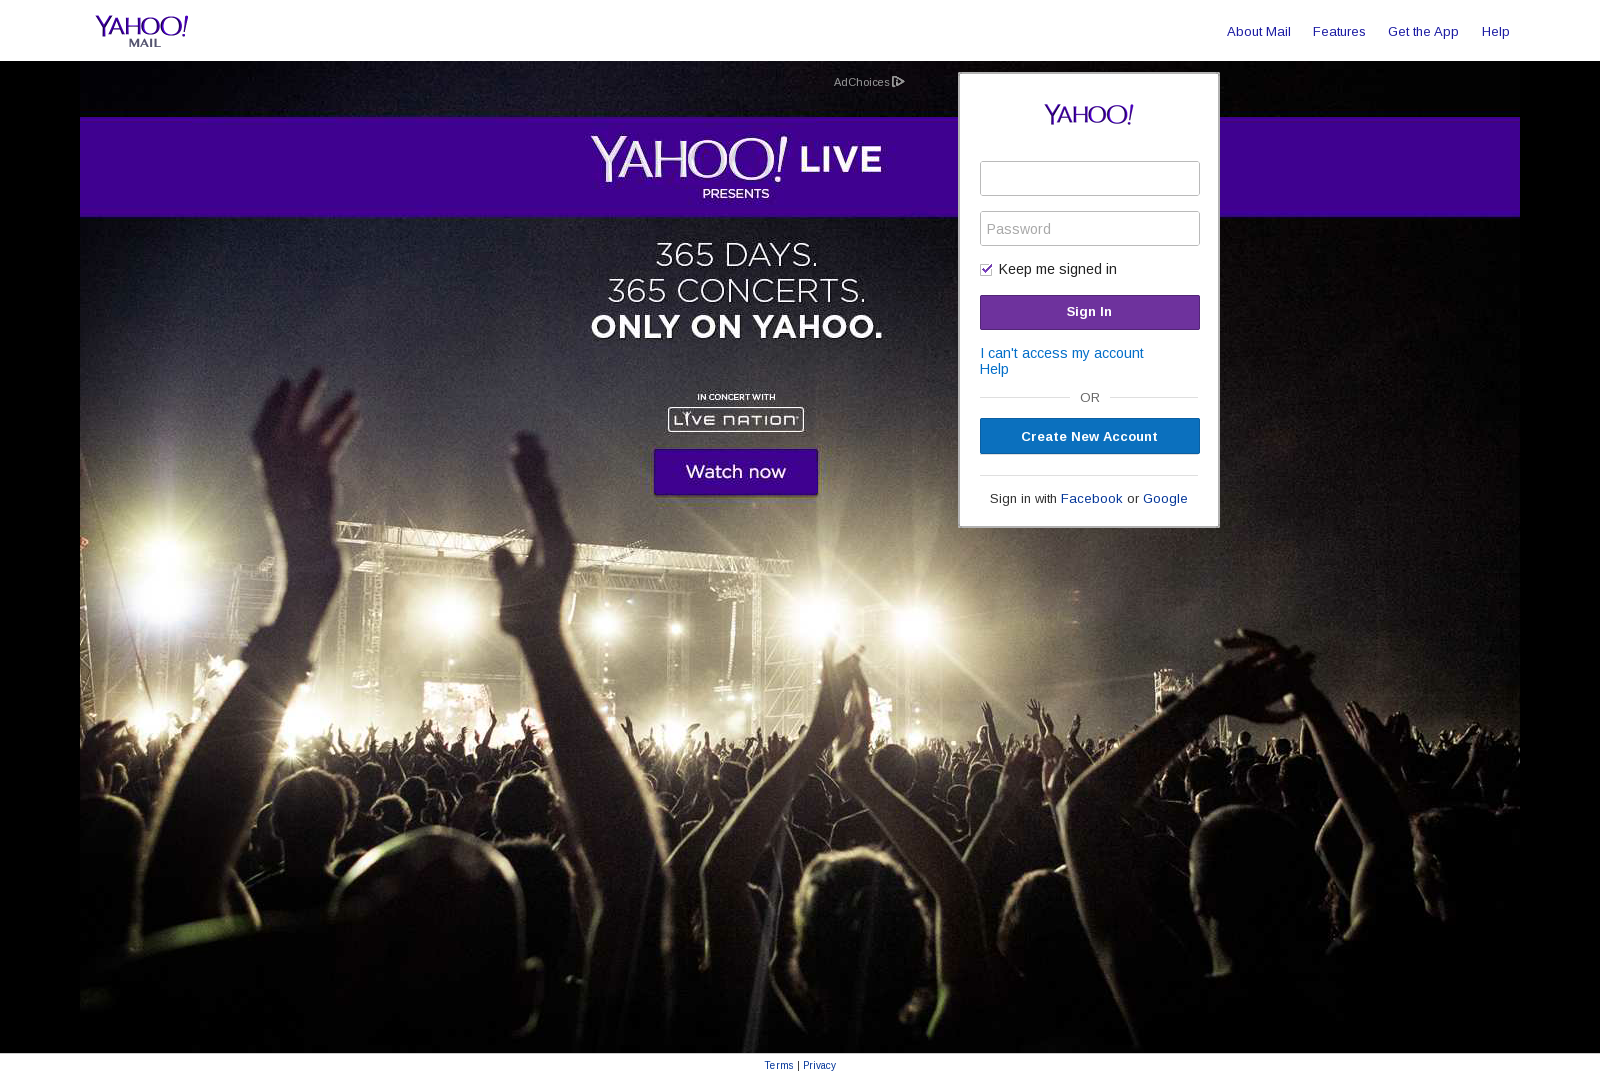Open Get the App in header
Image resolution: width=1600 pixels, height=1088 pixels.
(x=1423, y=32)
